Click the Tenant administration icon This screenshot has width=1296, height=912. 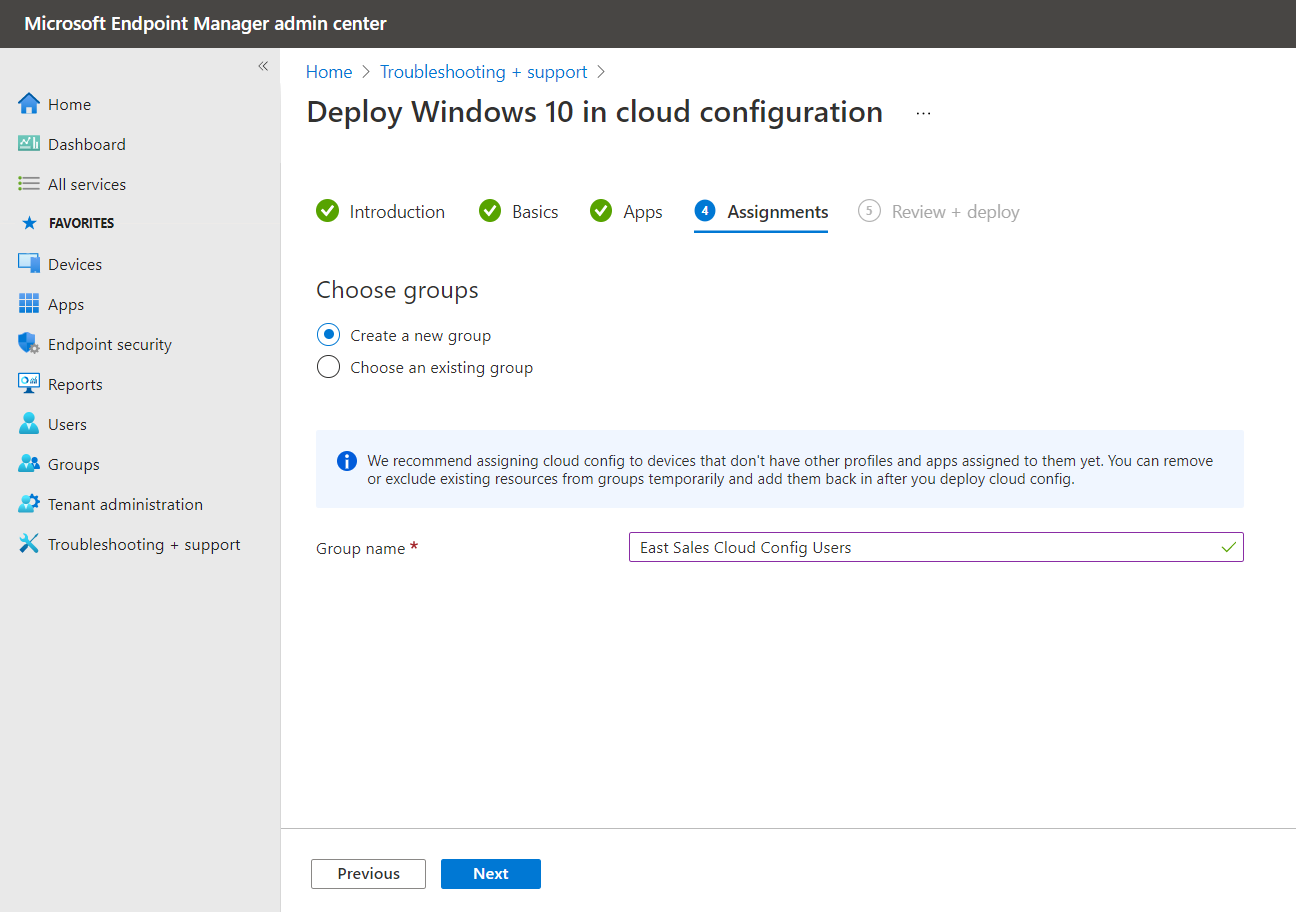29,504
